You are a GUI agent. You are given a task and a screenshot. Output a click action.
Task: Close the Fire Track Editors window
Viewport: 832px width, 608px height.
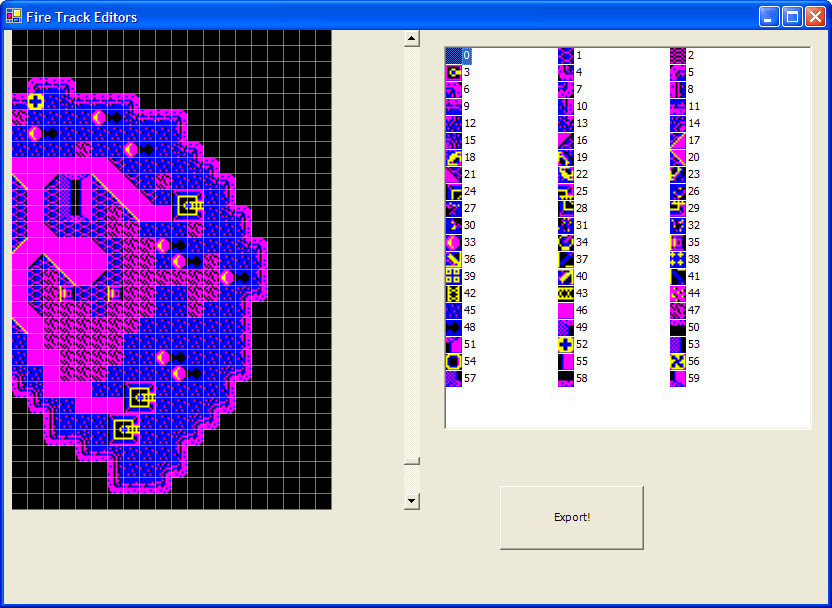[x=816, y=16]
